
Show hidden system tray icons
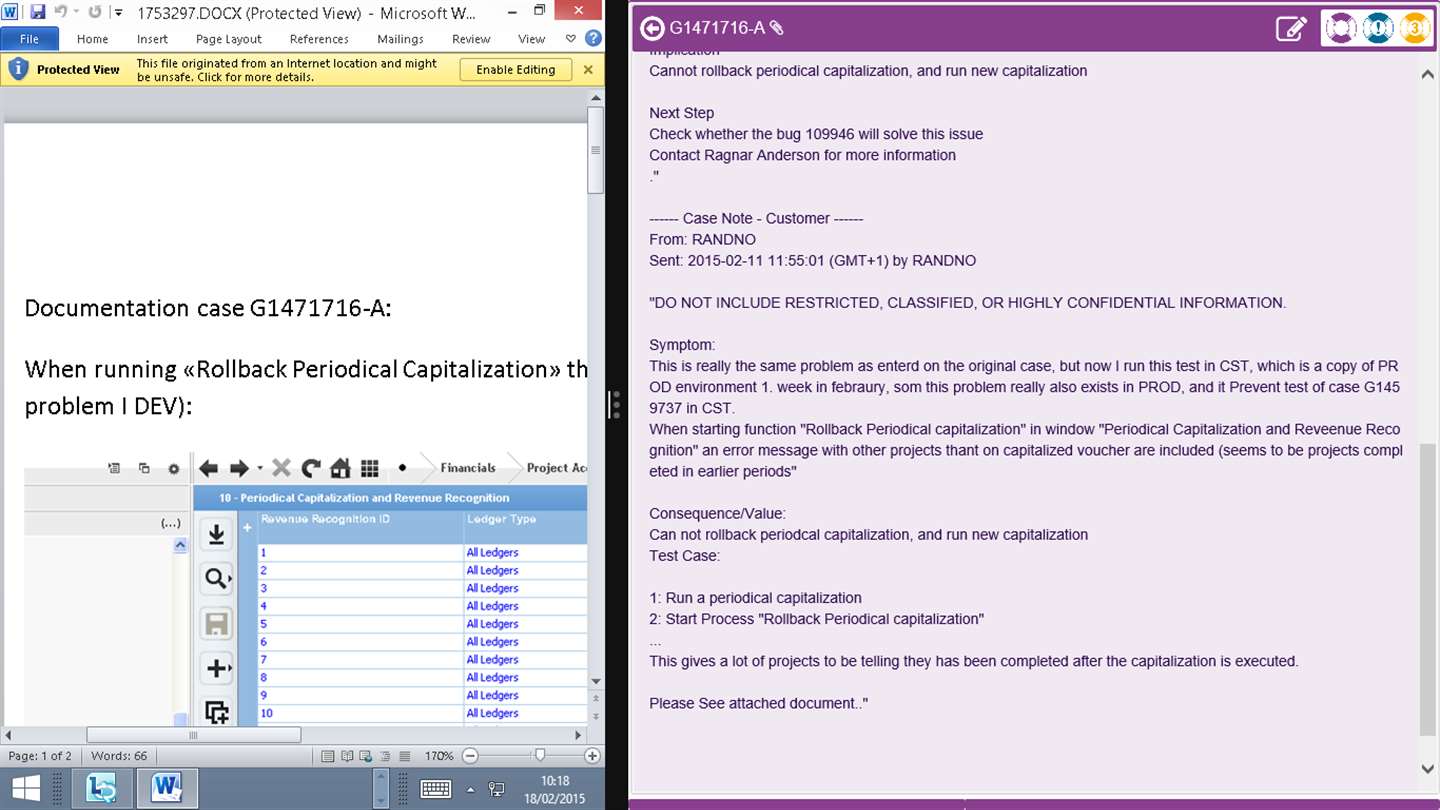470,789
